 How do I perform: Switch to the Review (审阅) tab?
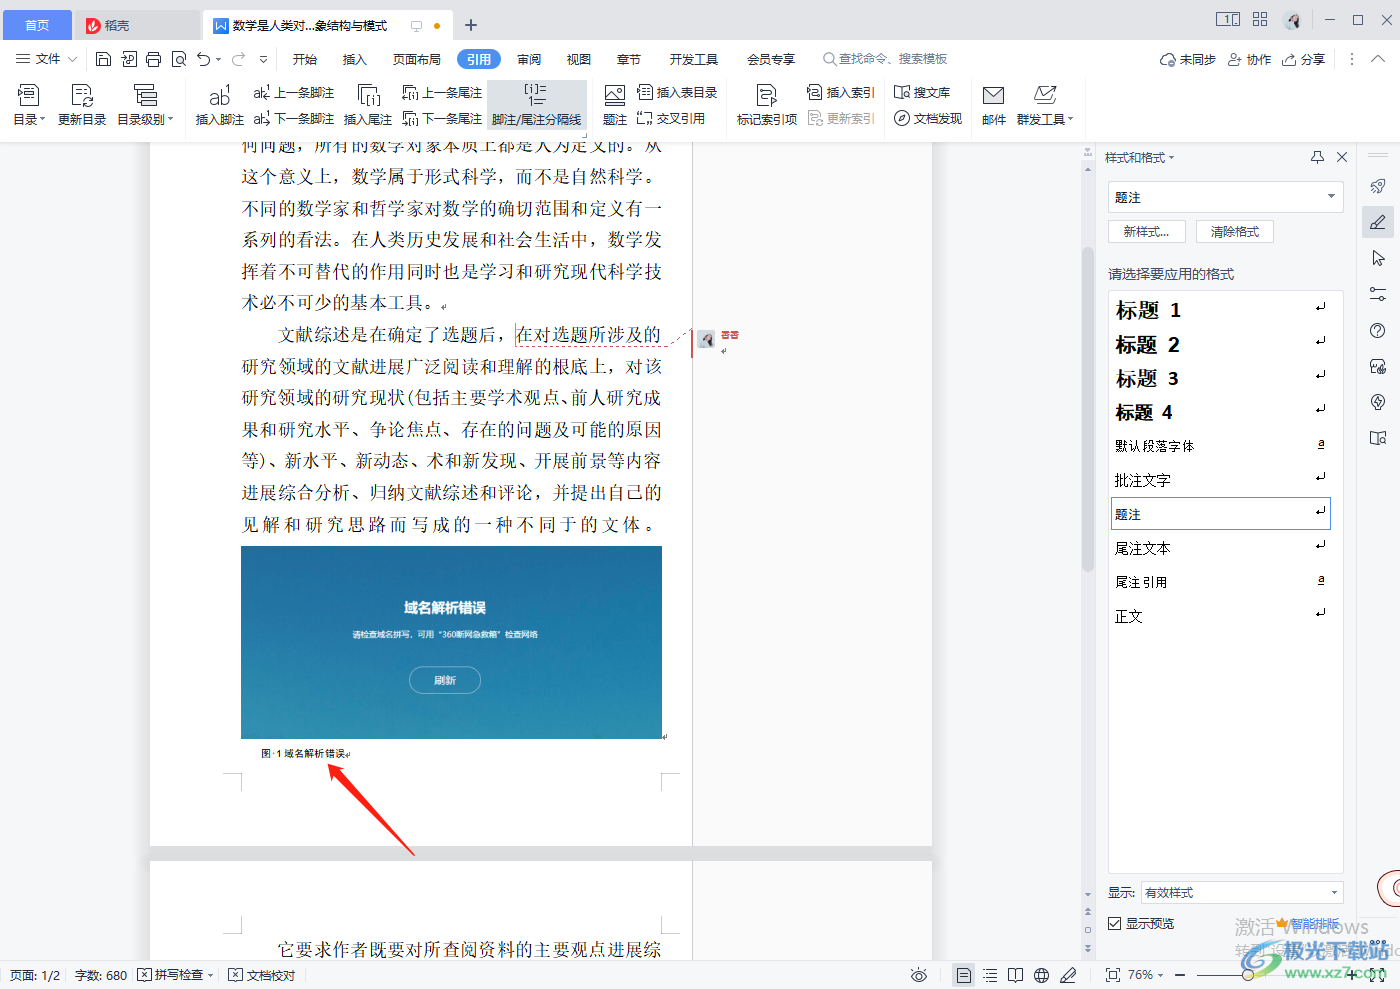529,59
